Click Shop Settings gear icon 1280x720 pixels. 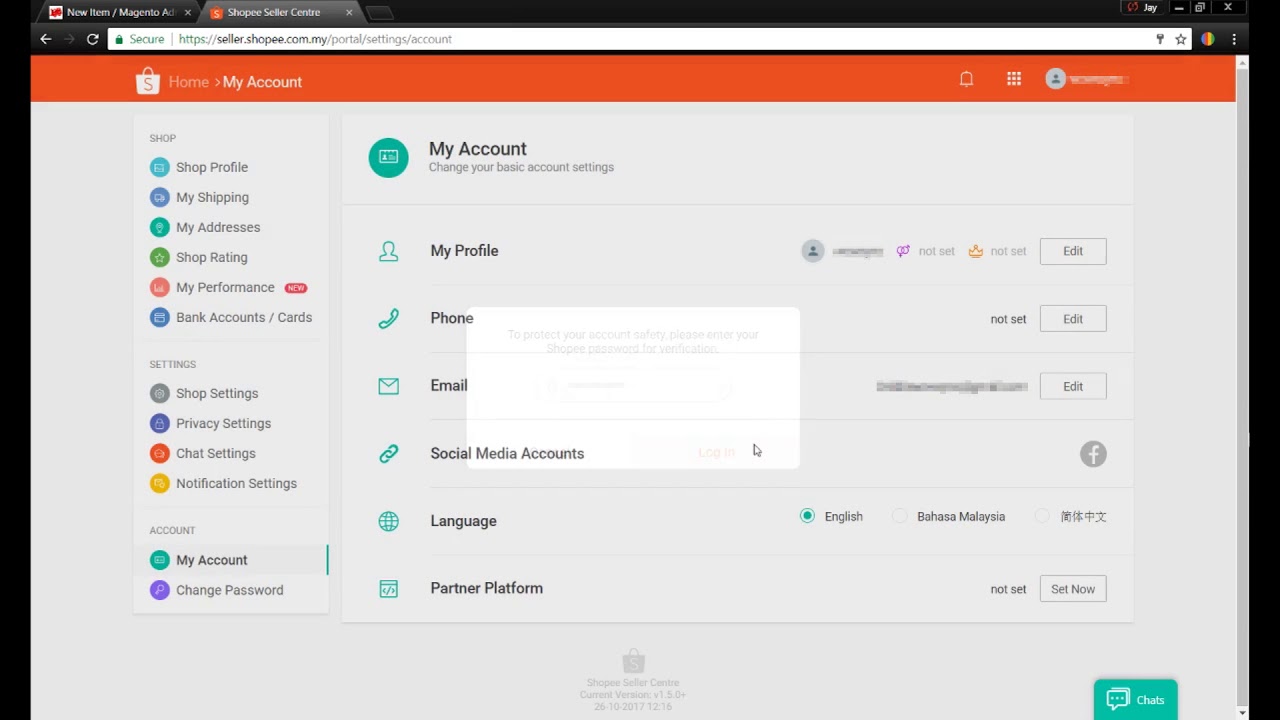click(159, 393)
